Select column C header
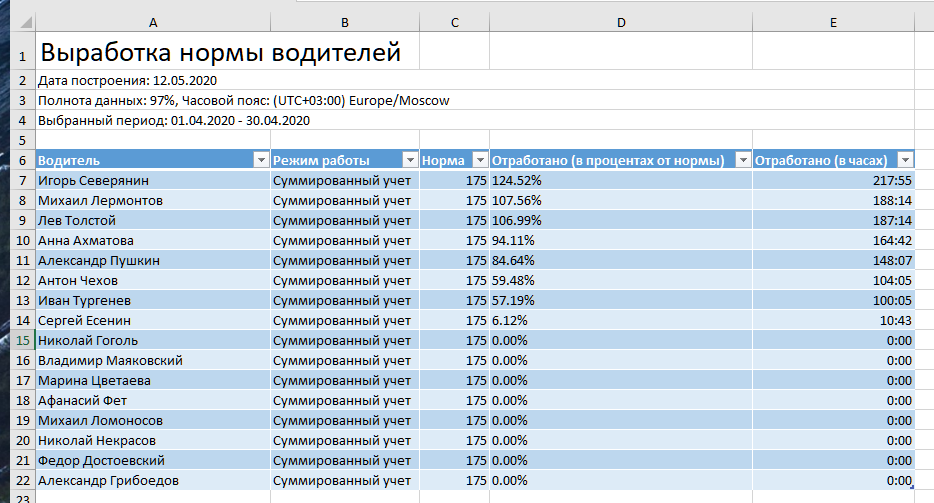This screenshot has width=934, height=503. pos(455,22)
